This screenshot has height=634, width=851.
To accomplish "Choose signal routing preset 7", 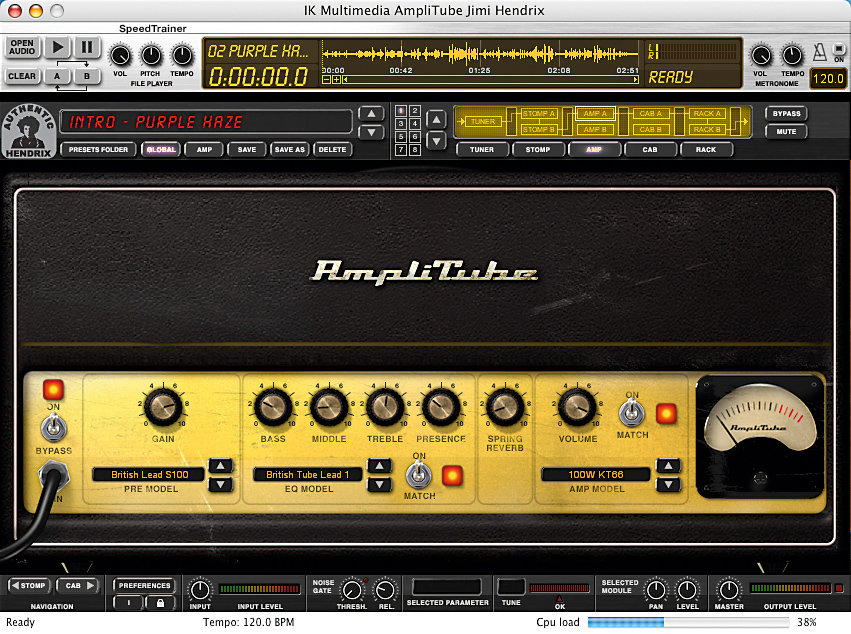I will (x=401, y=150).
